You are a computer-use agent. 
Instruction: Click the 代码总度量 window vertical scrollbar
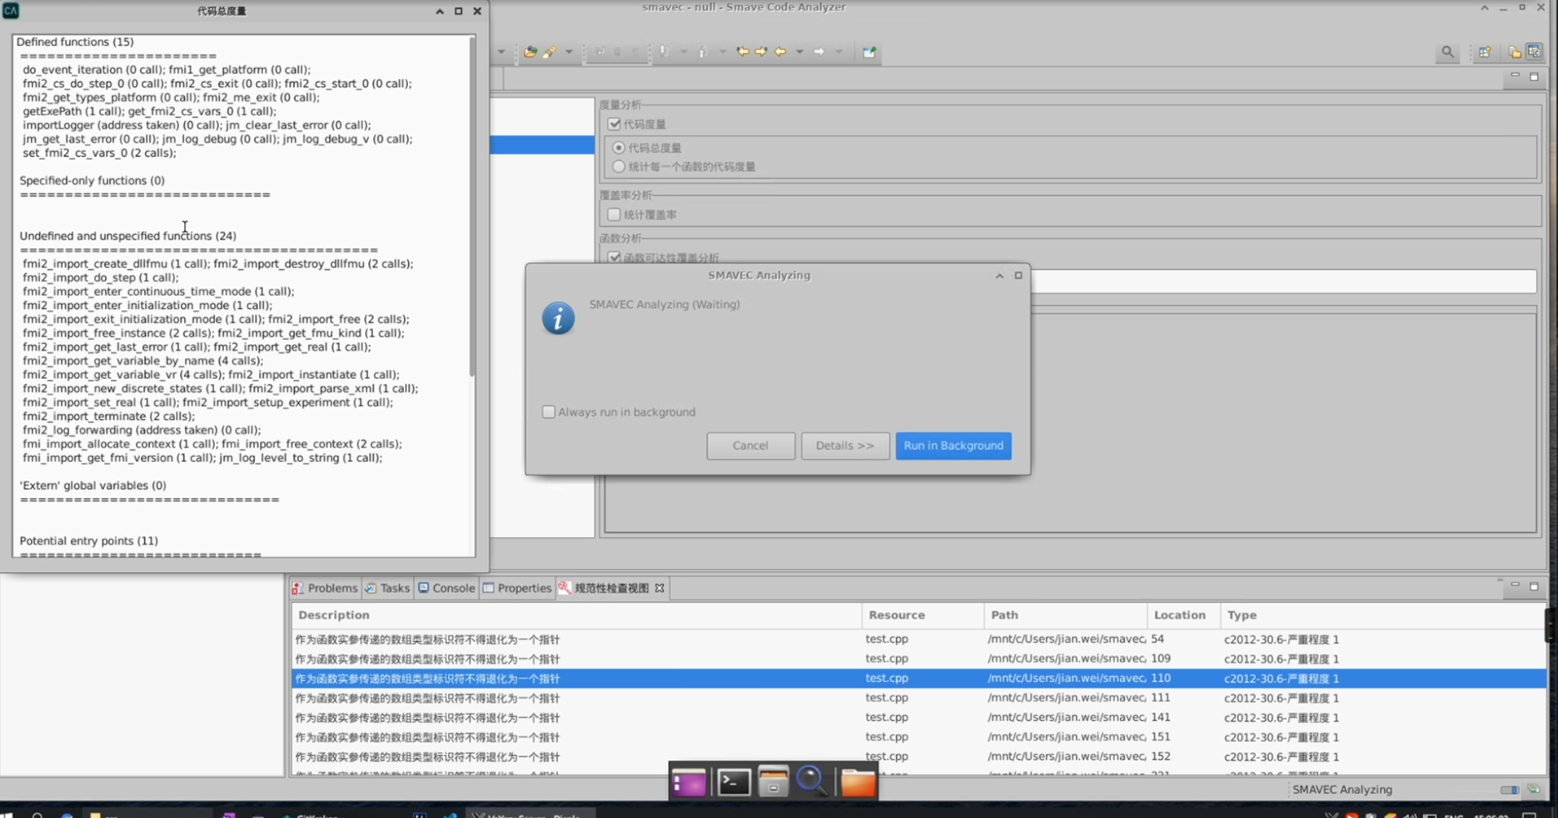[472, 207]
